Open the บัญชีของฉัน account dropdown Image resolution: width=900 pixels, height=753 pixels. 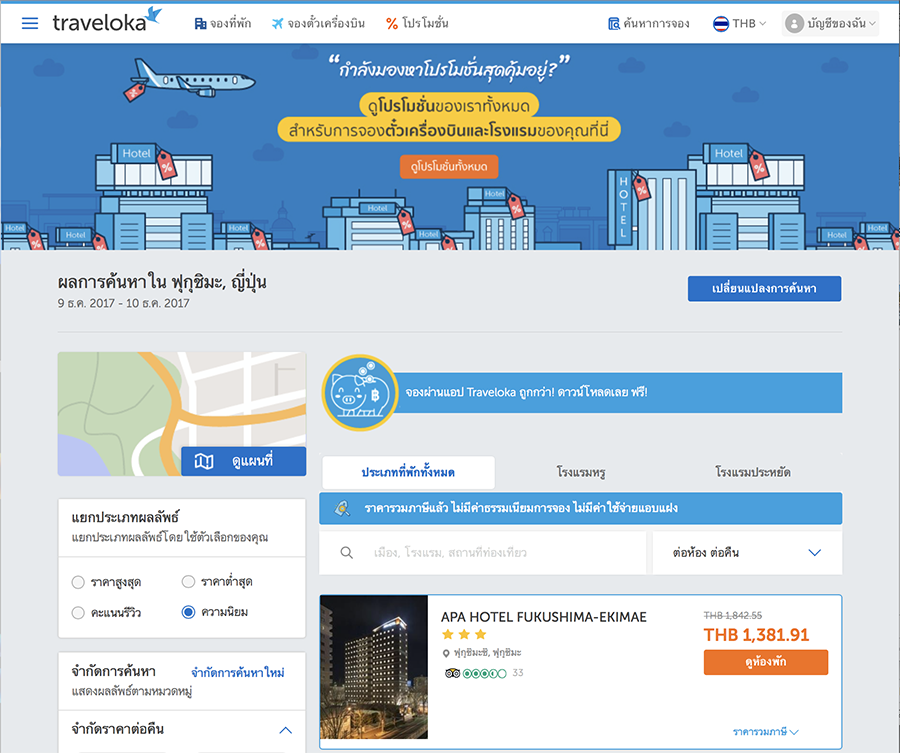tap(830, 24)
